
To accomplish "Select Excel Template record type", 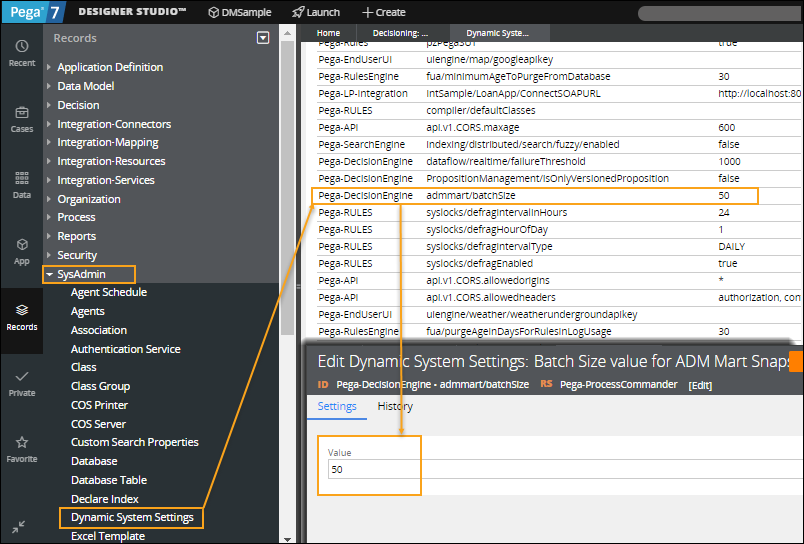I will click(x=108, y=536).
